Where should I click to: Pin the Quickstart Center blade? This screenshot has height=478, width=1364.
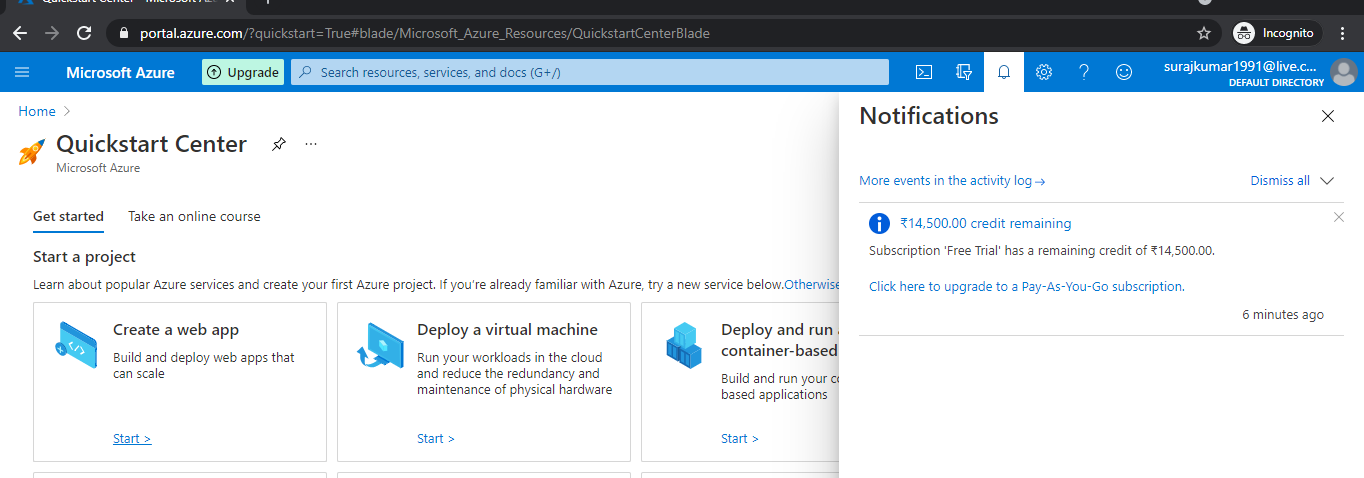click(x=279, y=144)
